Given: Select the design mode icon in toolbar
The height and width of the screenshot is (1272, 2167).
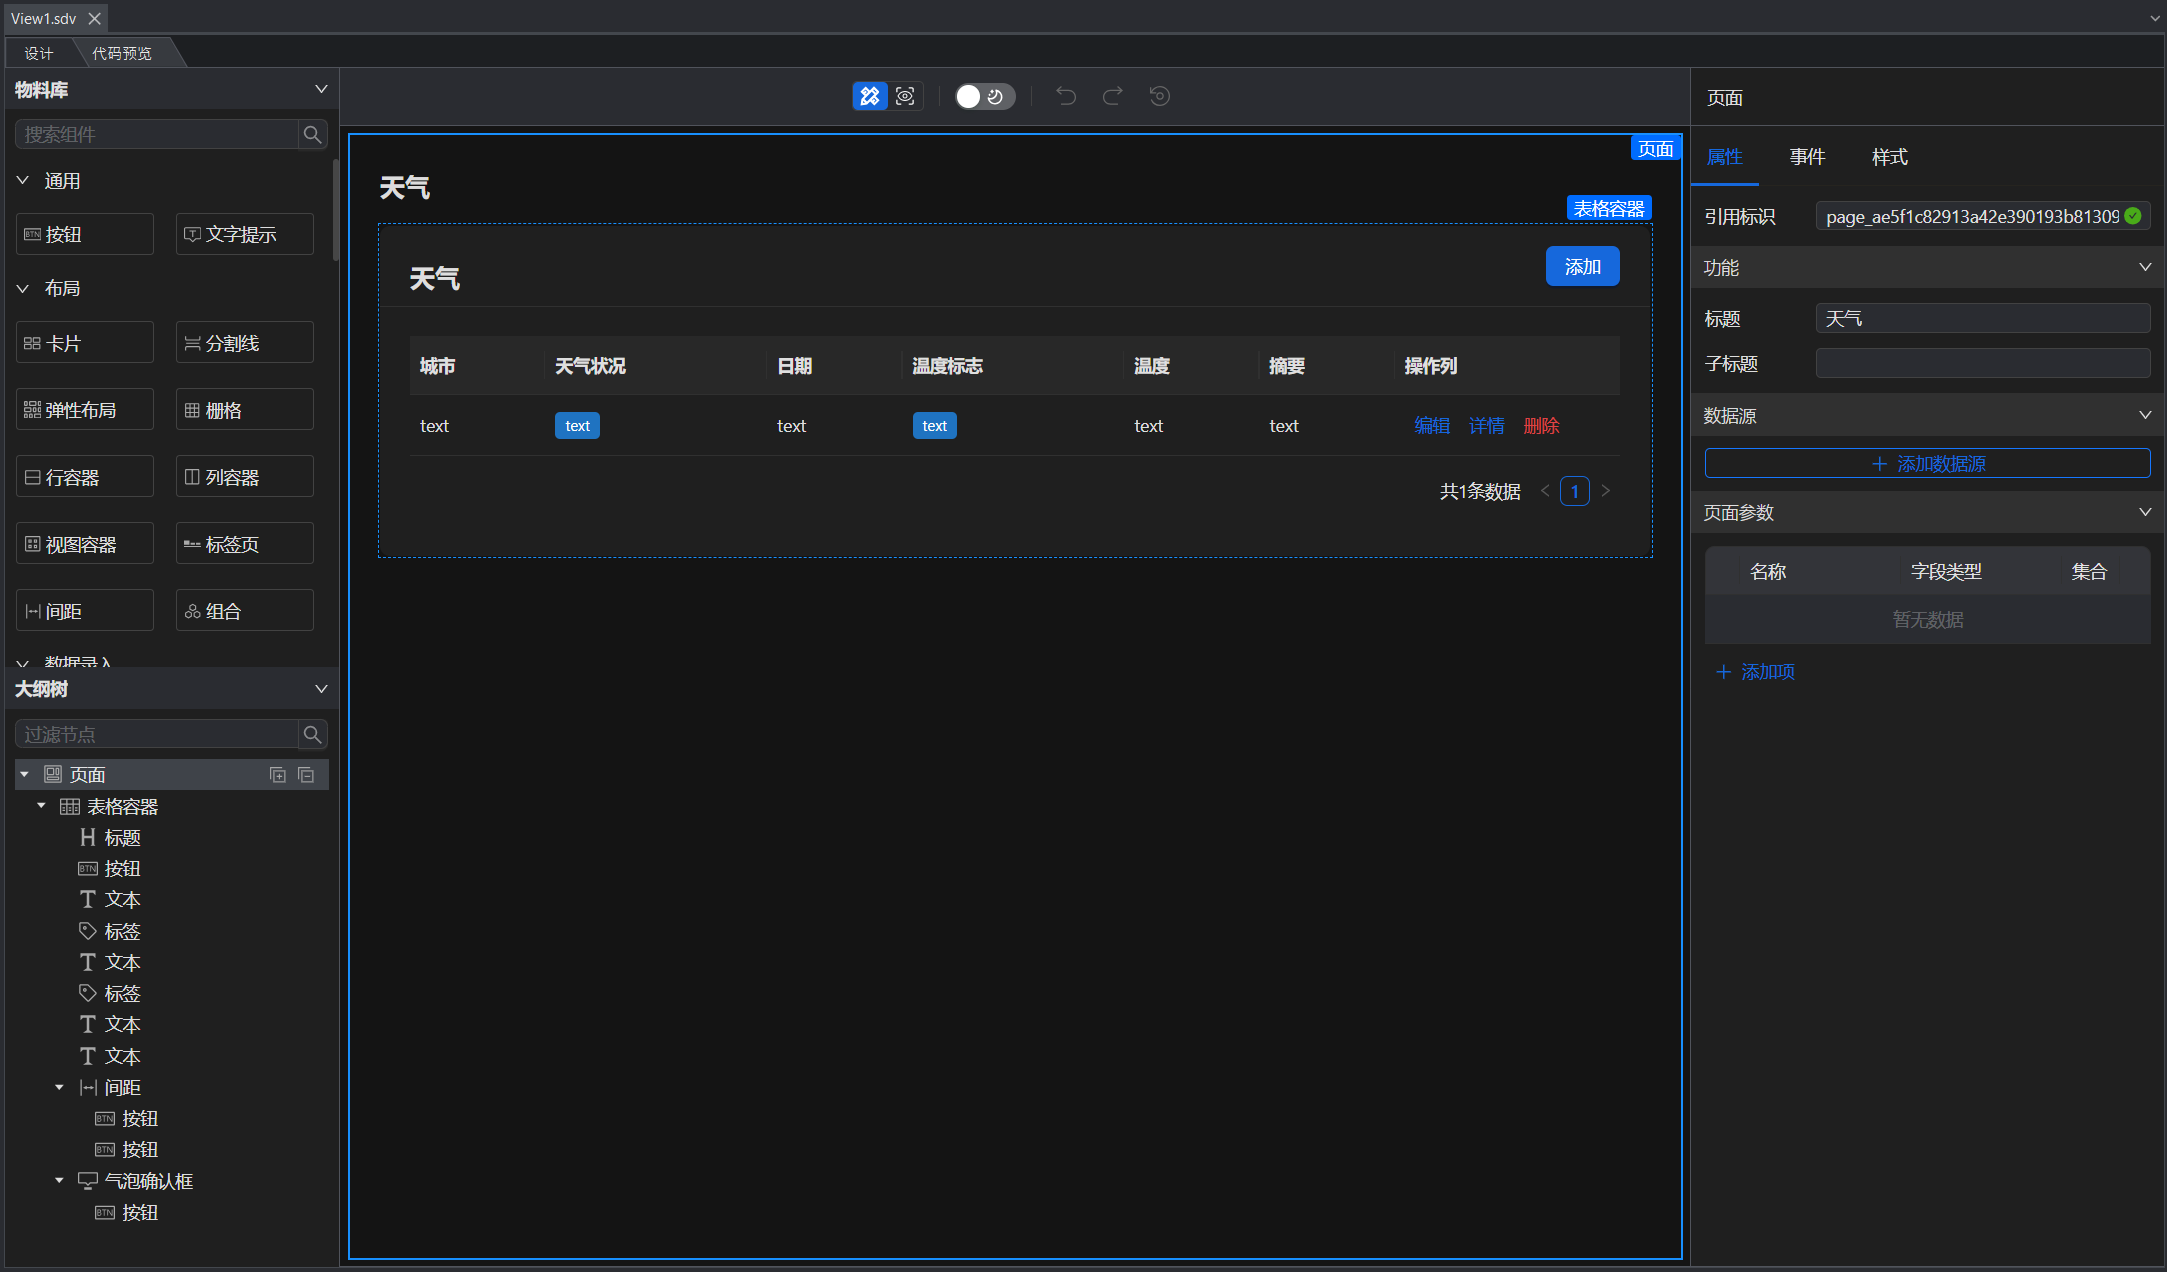Looking at the screenshot, I should pos(870,96).
